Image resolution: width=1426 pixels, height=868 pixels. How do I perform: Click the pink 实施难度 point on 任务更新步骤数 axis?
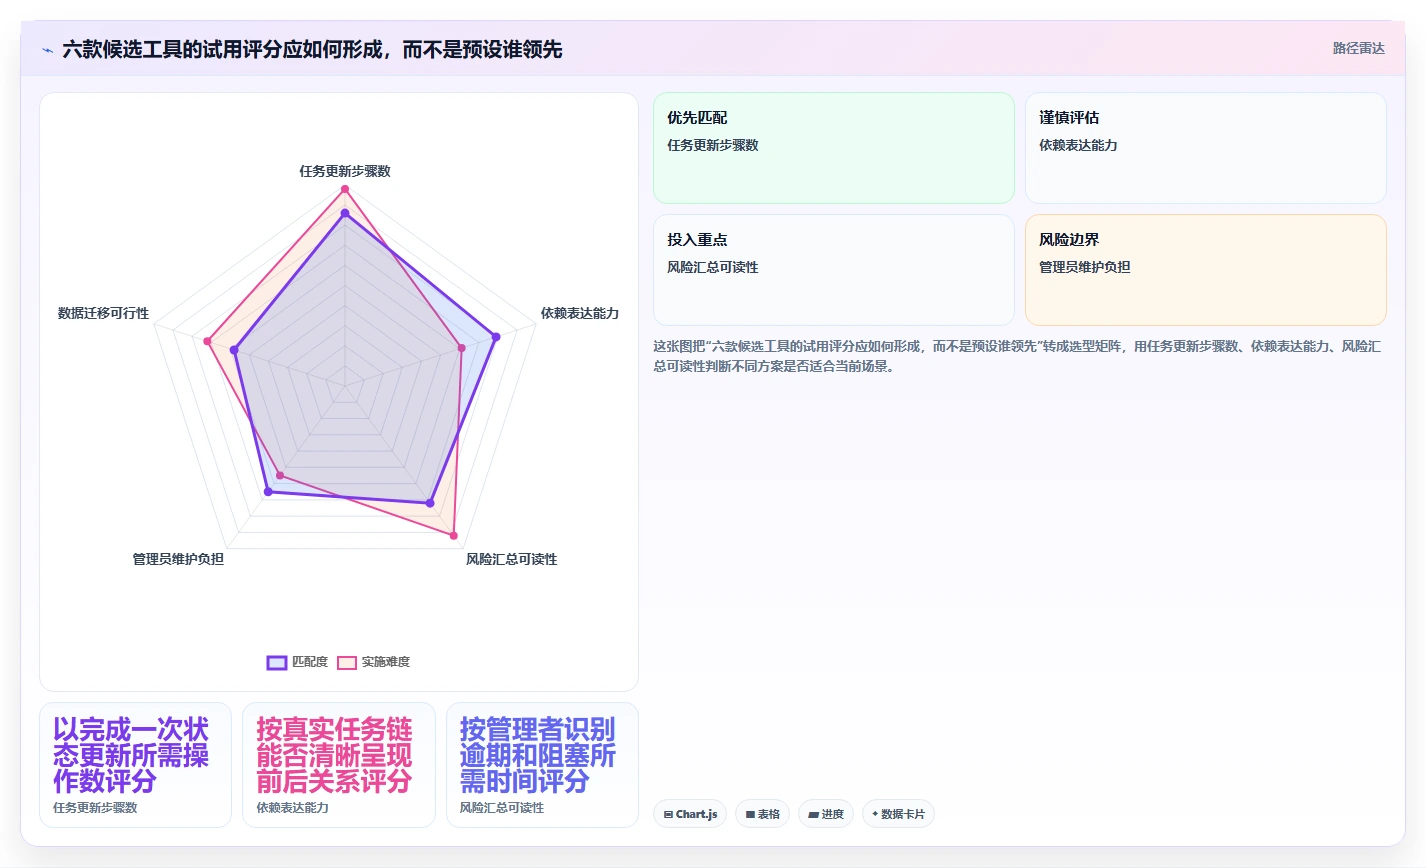click(345, 189)
